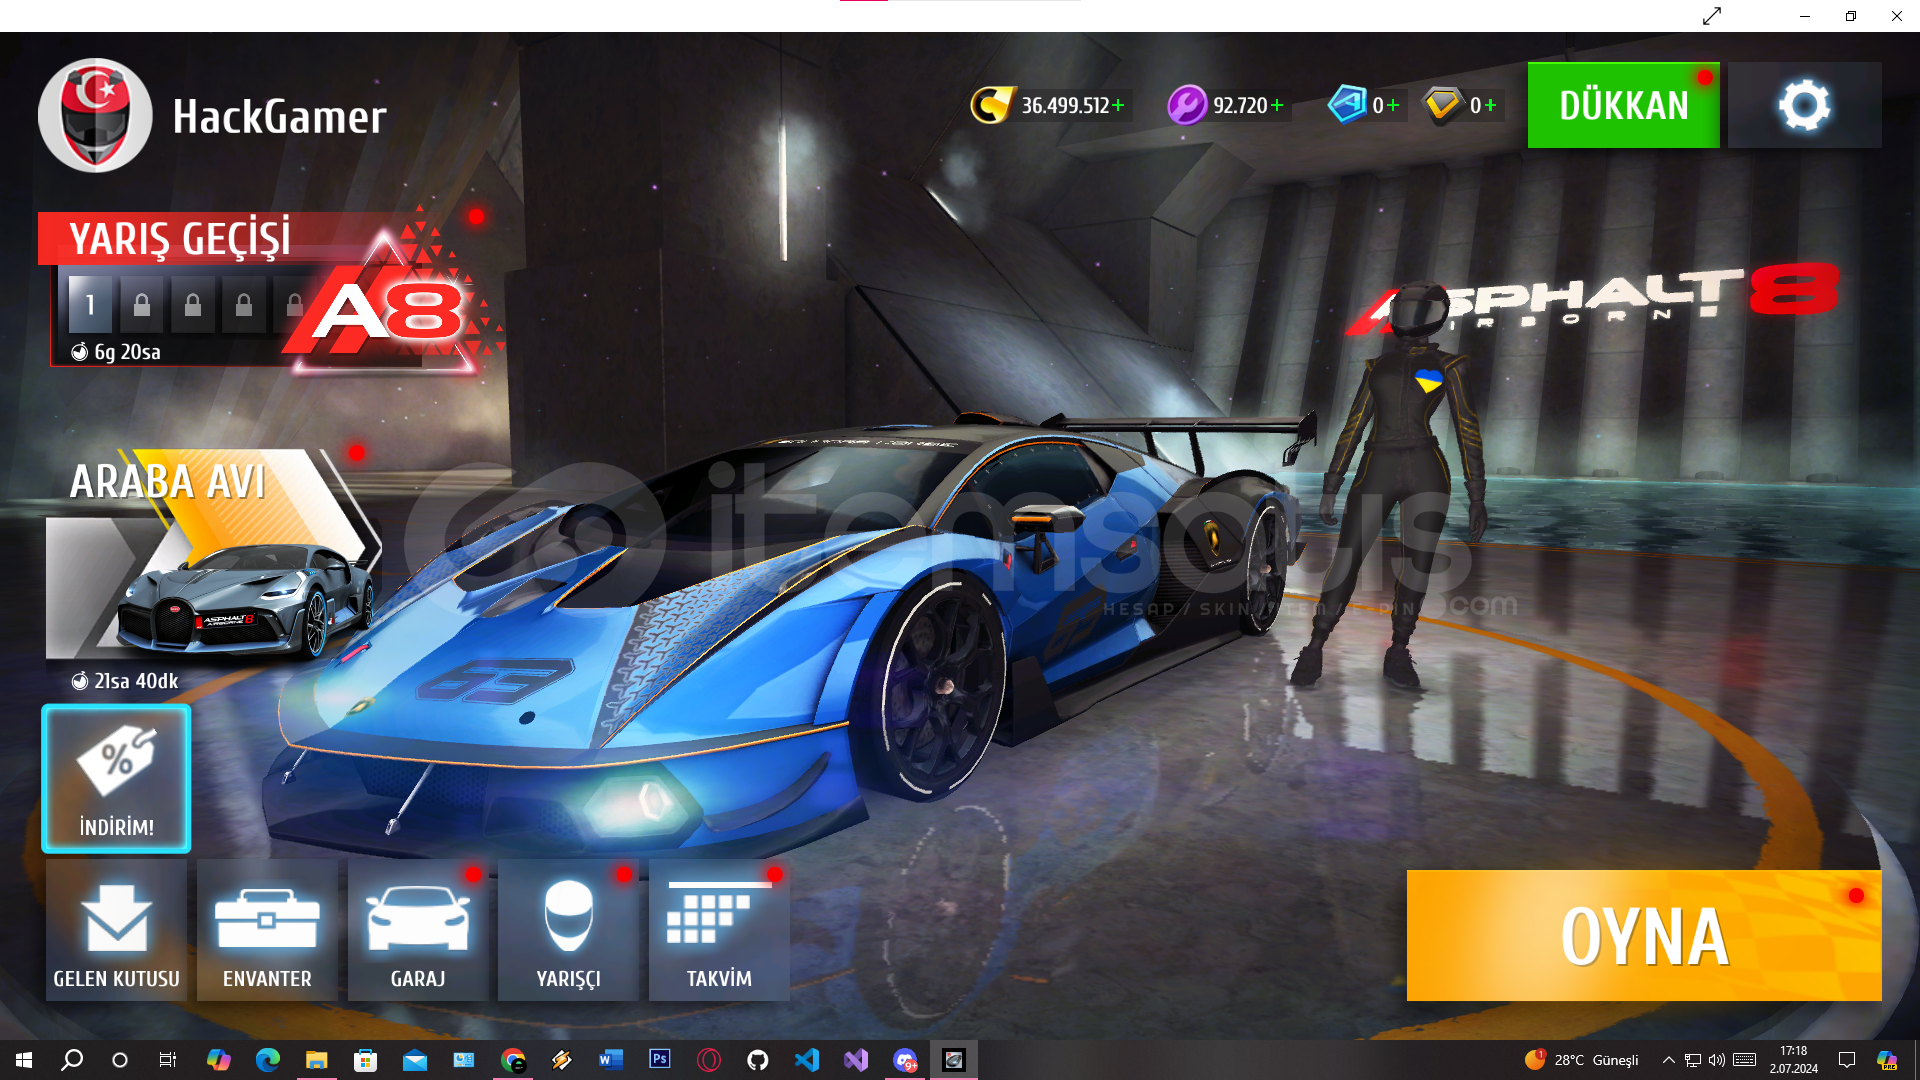This screenshot has height=1080, width=1920.
Task: Switch to the Asphalt 8 taskbar icon
Action: (x=954, y=1060)
